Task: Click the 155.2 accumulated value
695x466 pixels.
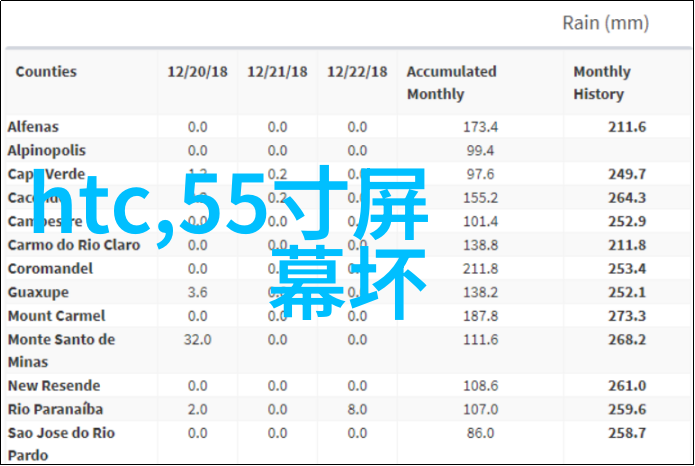Action: click(480, 198)
